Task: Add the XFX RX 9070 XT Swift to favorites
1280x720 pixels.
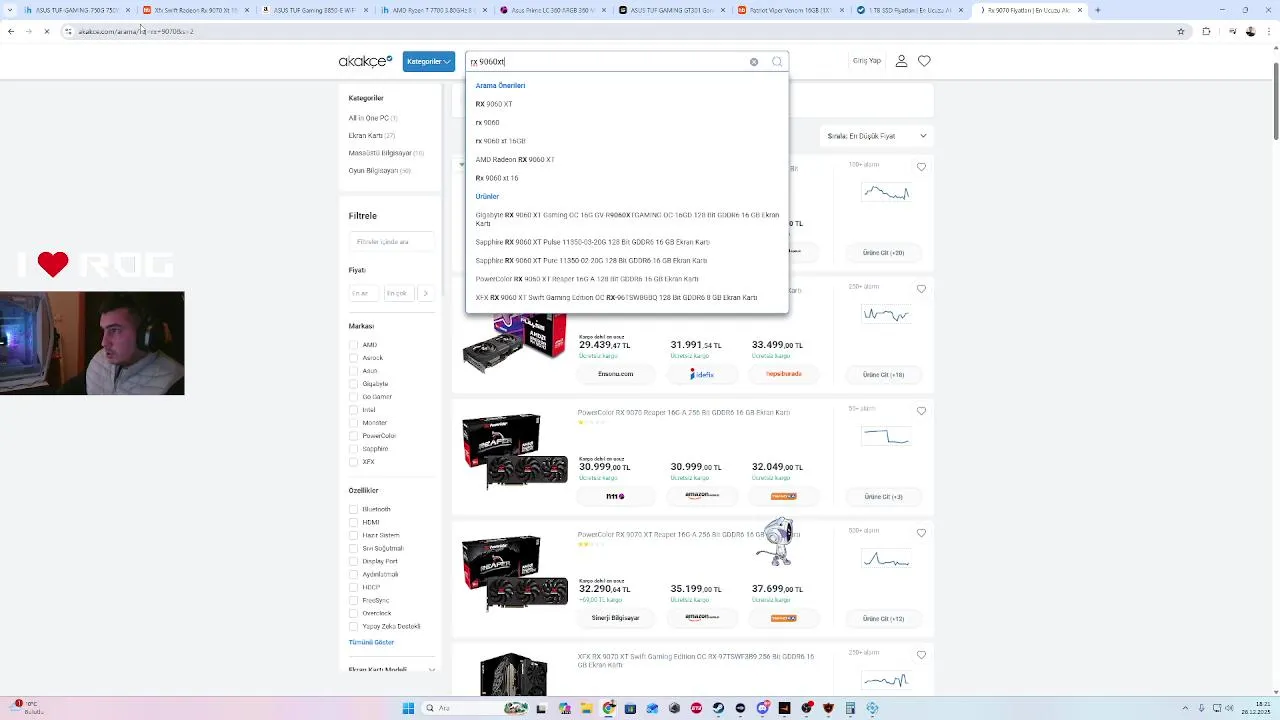Action: [x=921, y=655]
